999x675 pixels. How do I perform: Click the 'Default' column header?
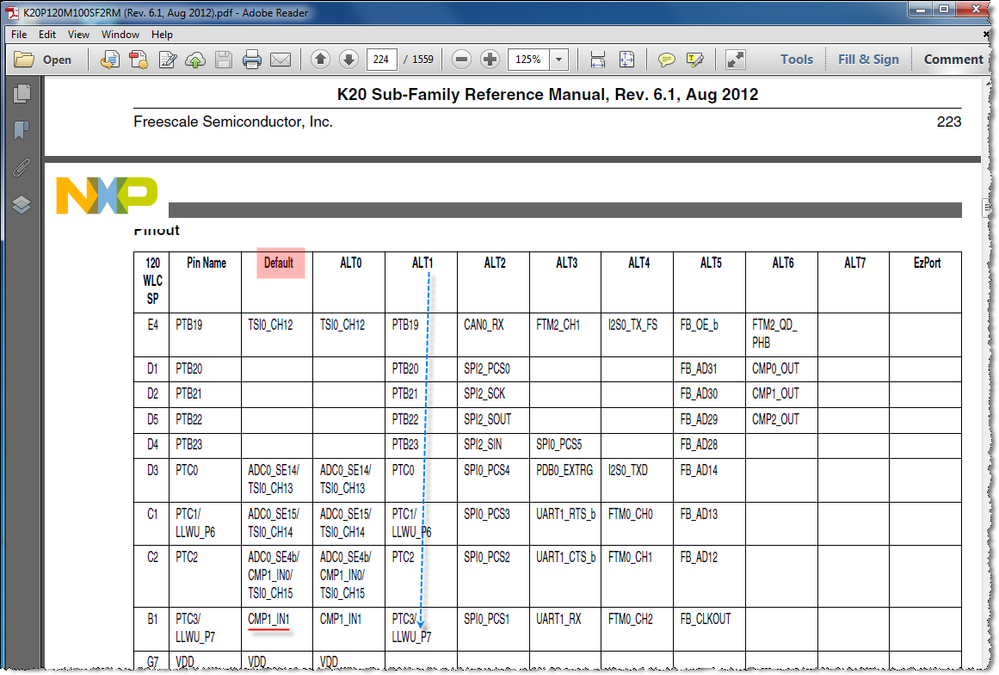pos(278,263)
